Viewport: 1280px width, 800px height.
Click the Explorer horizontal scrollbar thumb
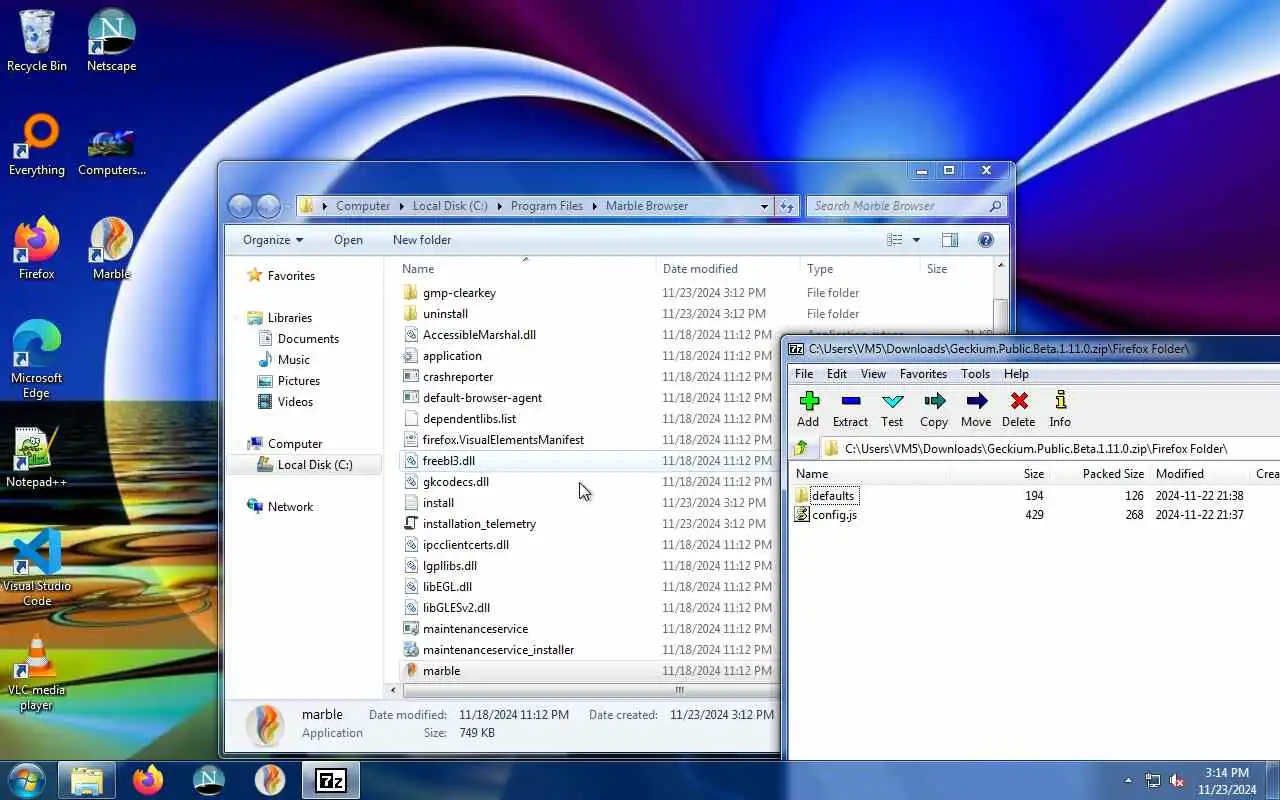pyautogui.click(x=680, y=690)
